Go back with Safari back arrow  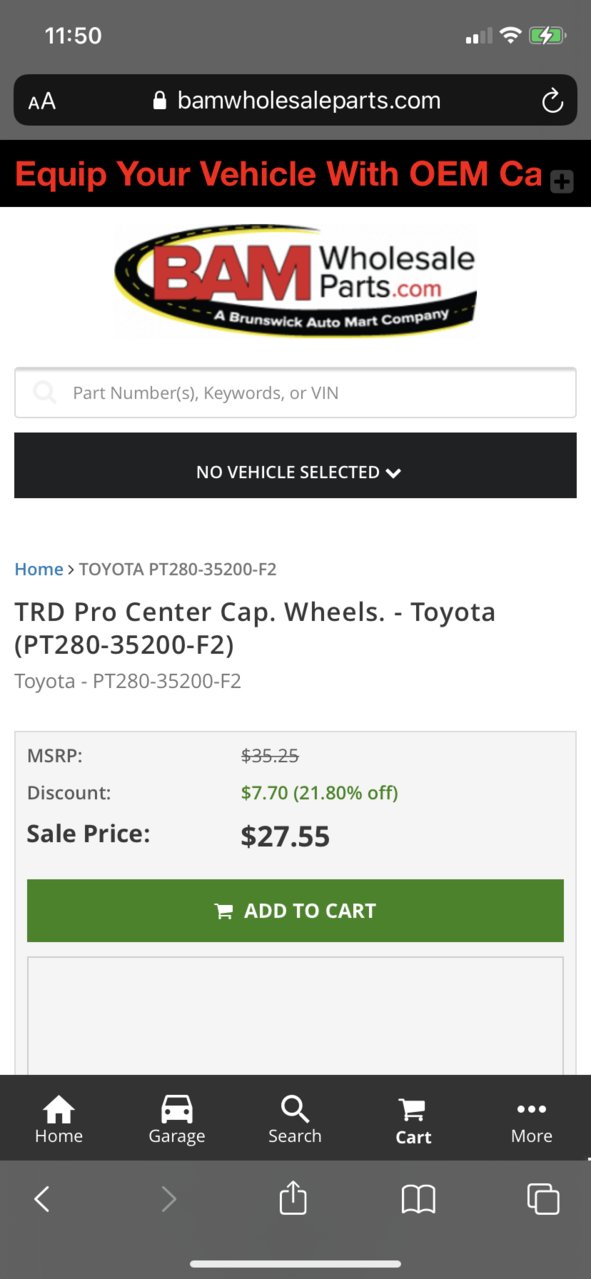click(42, 1199)
